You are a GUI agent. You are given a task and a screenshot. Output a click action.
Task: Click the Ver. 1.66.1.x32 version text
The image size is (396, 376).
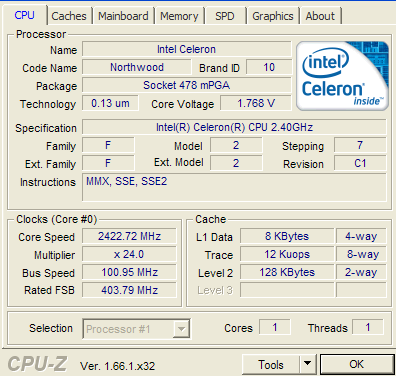(x=118, y=366)
